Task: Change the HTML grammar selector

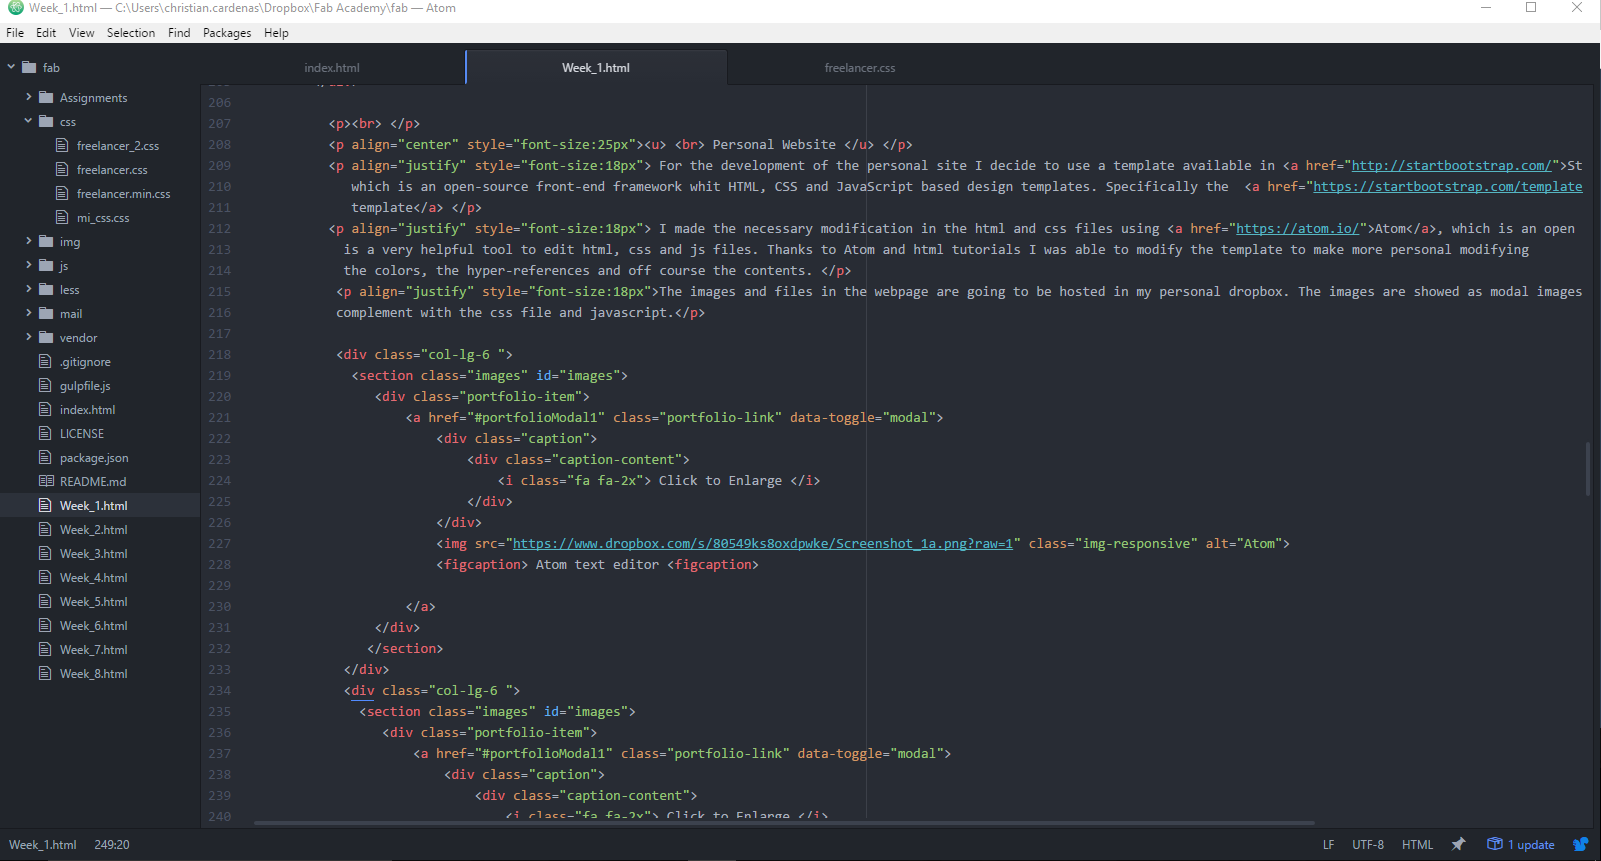Action: tap(1418, 845)
